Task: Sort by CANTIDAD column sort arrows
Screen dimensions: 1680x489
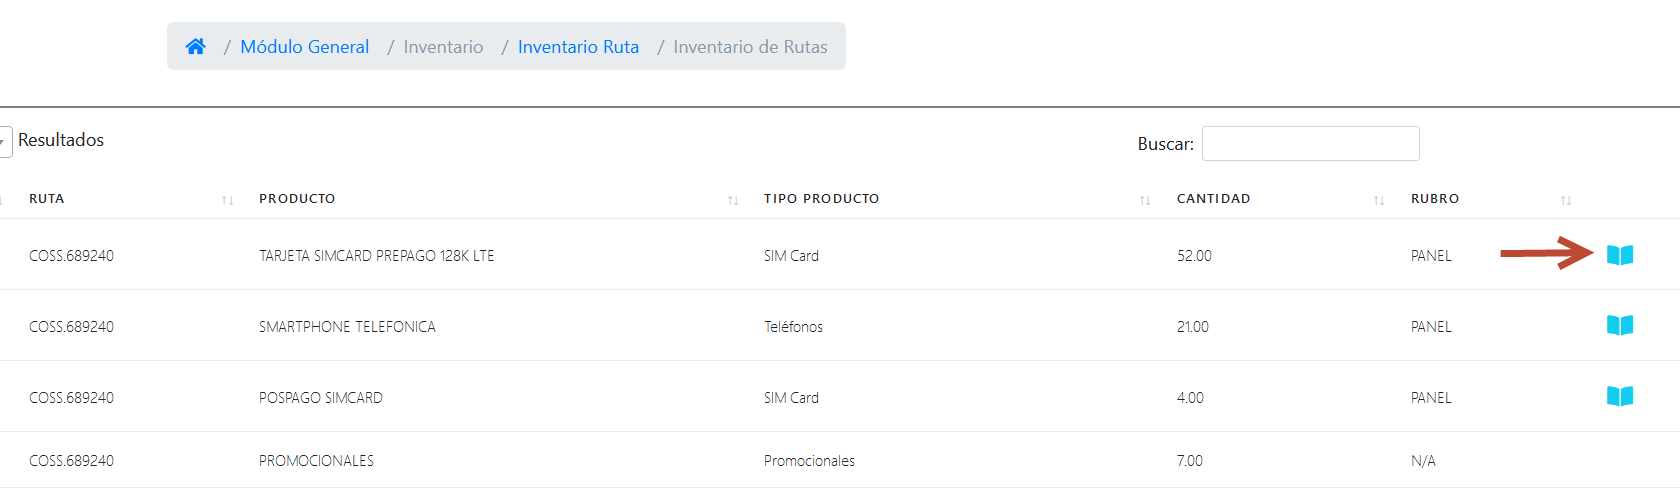Action: click(x=1379, y=200)
